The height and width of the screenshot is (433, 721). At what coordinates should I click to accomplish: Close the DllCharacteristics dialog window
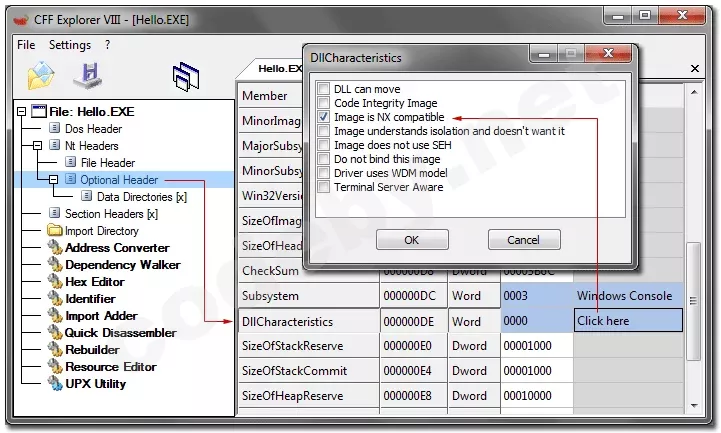point(608,53)
